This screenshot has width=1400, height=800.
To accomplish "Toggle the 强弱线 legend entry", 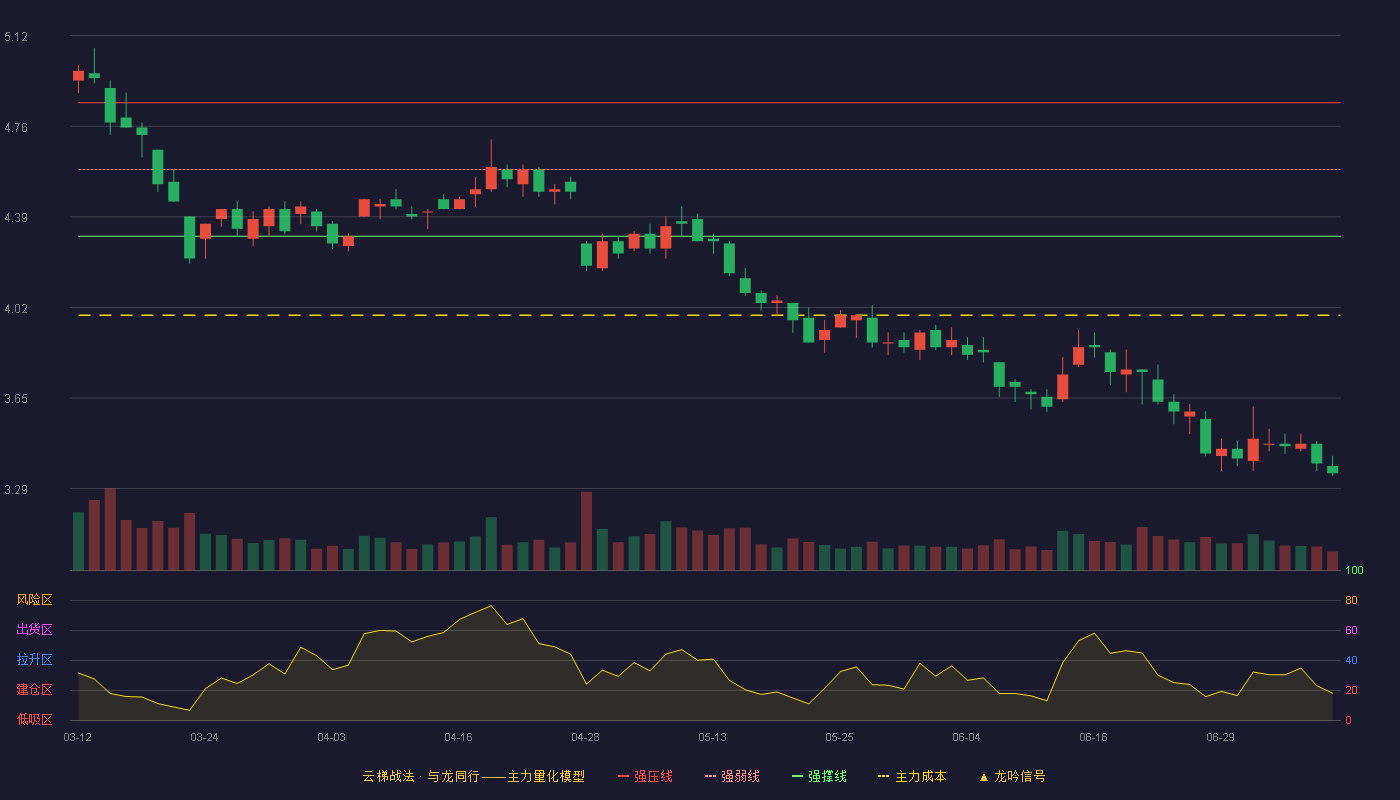I will pyautogui.click(x=732, y=776).
